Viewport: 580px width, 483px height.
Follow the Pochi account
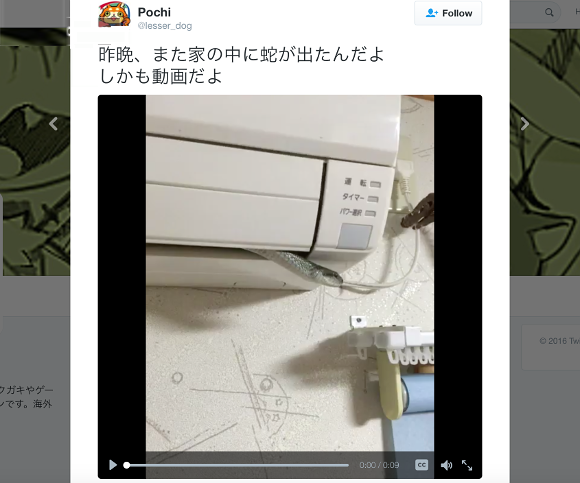click(448, 13)
